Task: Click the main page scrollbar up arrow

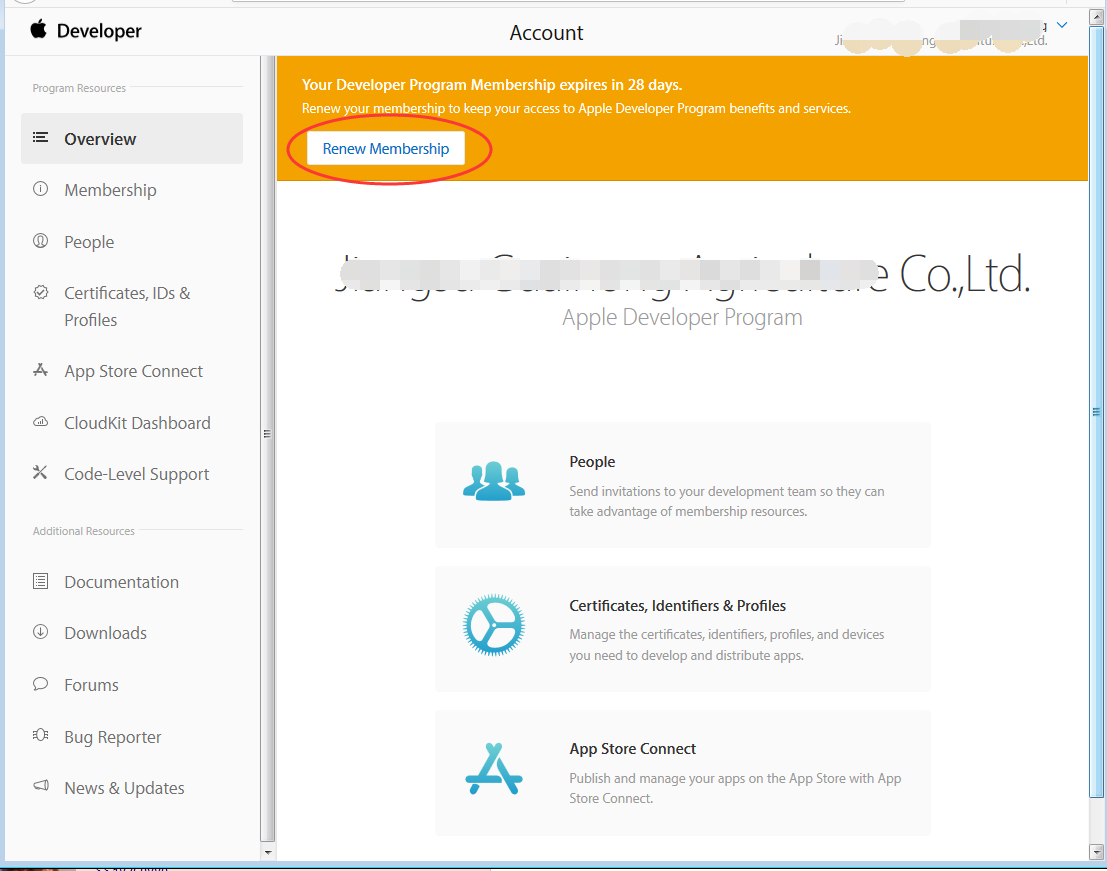Action: pyautogui.click(x=1096, y=17)
